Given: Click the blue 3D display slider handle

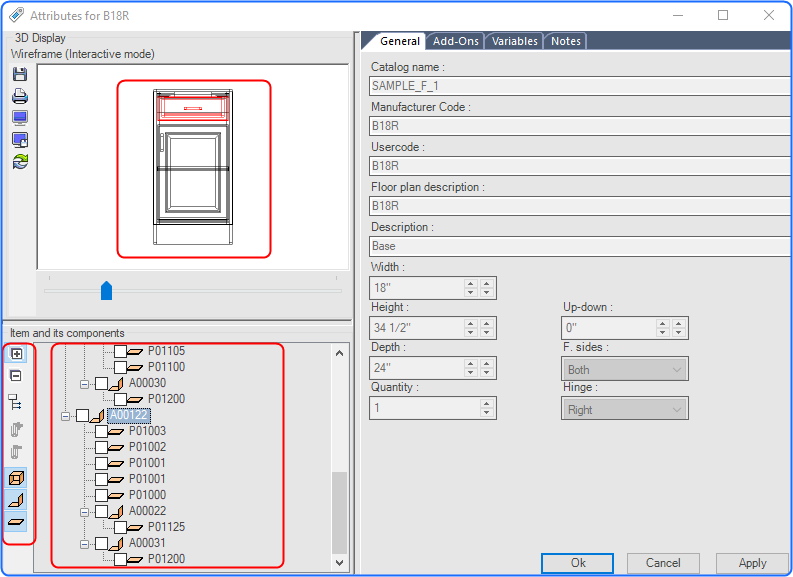Looking at the screenshot, I should 106,291.
